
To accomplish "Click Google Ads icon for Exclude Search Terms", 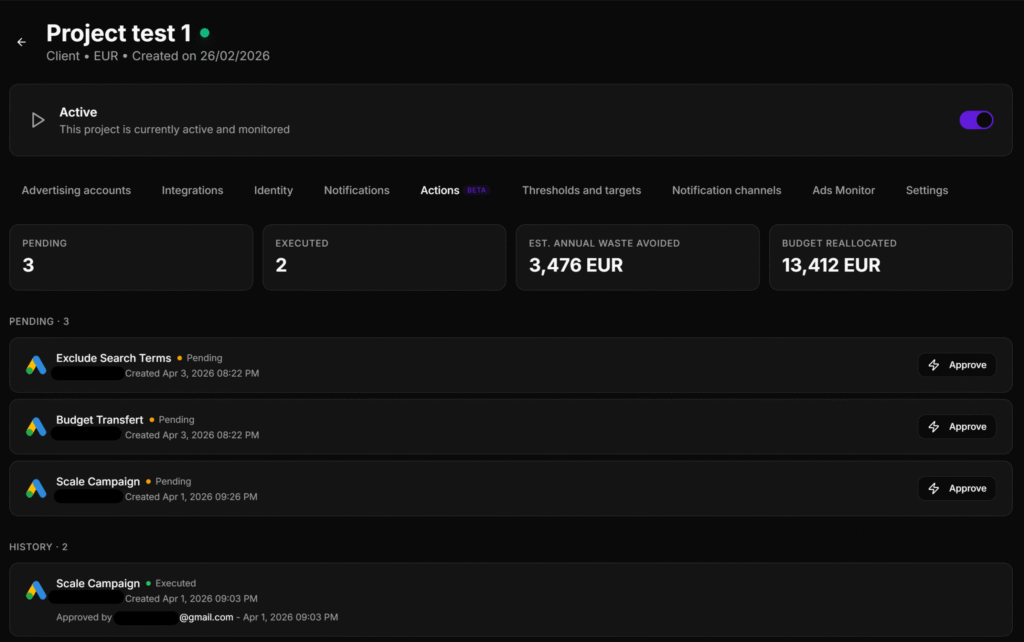I will click(36, 365).
